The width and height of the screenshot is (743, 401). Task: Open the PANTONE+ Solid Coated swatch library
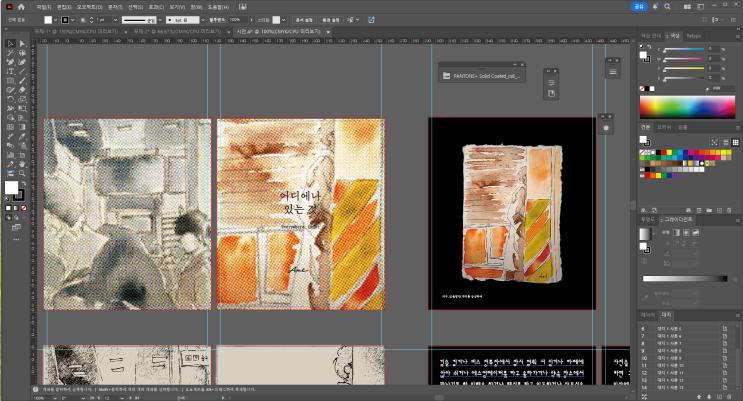(482, 76)
